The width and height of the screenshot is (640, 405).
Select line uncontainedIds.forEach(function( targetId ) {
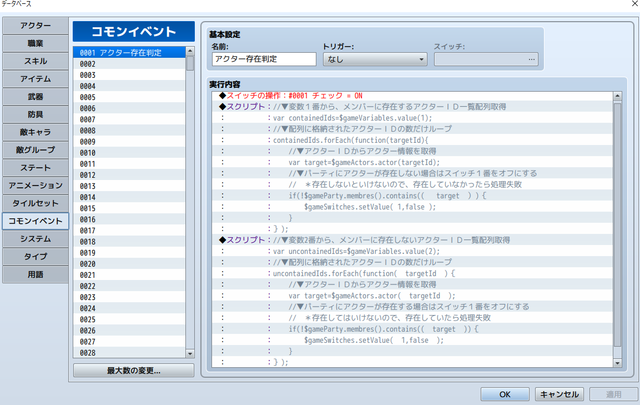pos(412,273)
